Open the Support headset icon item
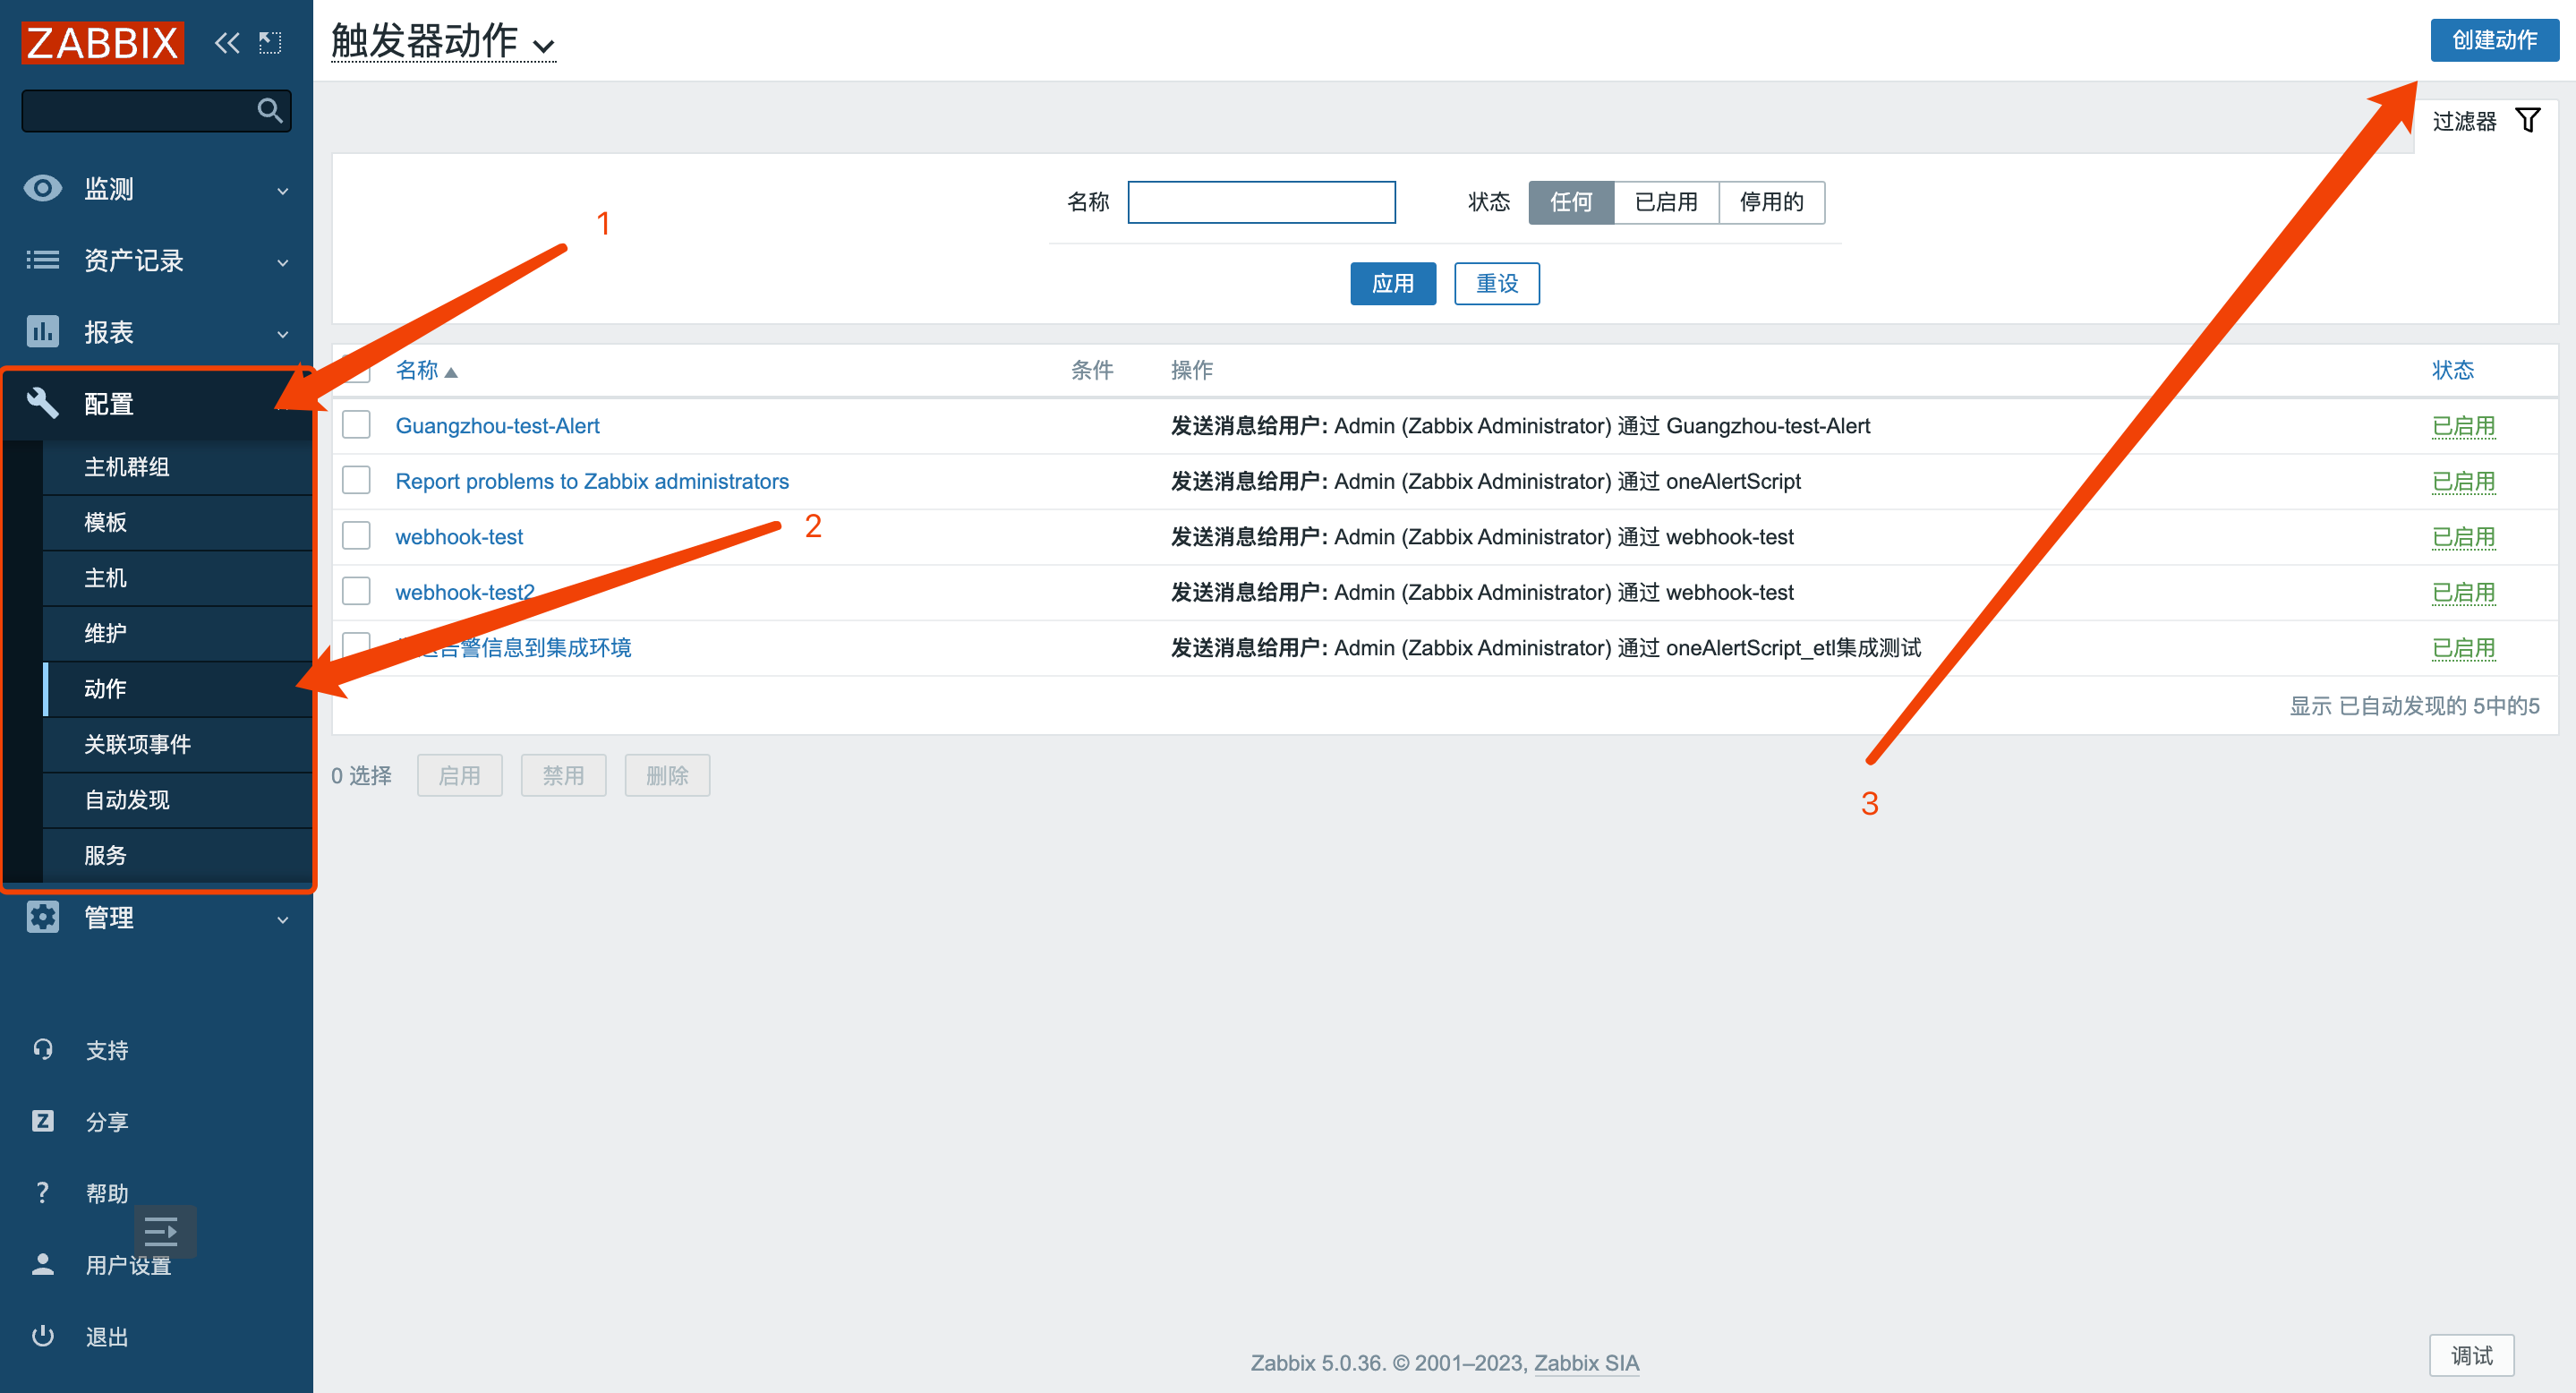Viewport: 2576px width, 1393px height. (x=43, y=1049)
